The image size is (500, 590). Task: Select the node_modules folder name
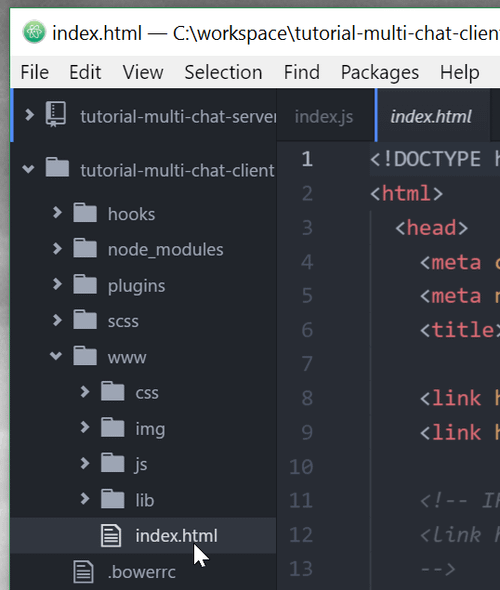coord(166,249)
